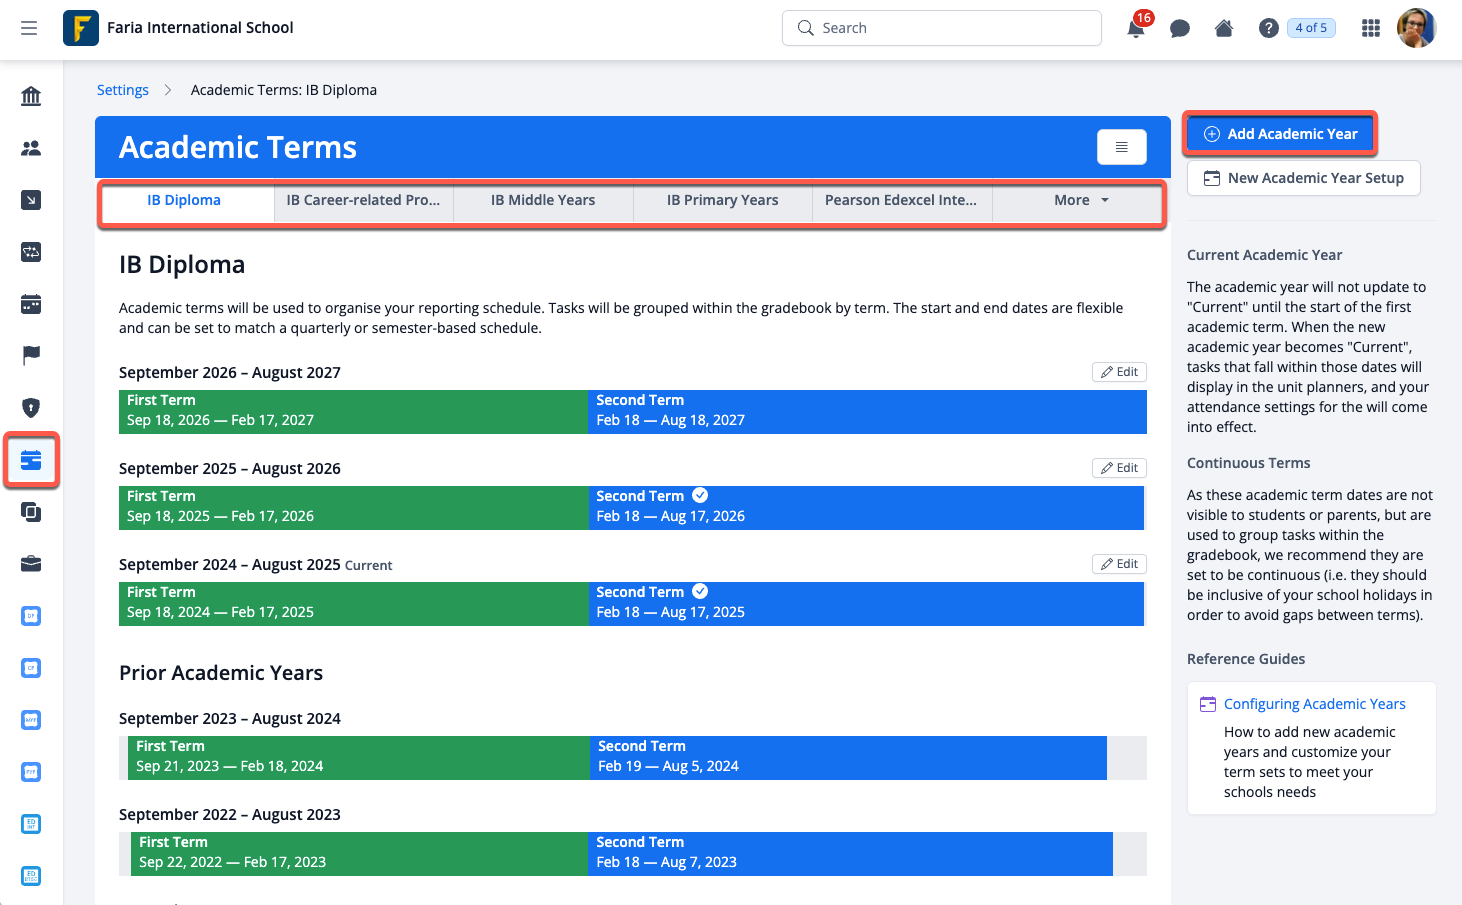Open the transfer arrows sidebar icon
The image size is (1462, 905).
click(x=31, y=252)
